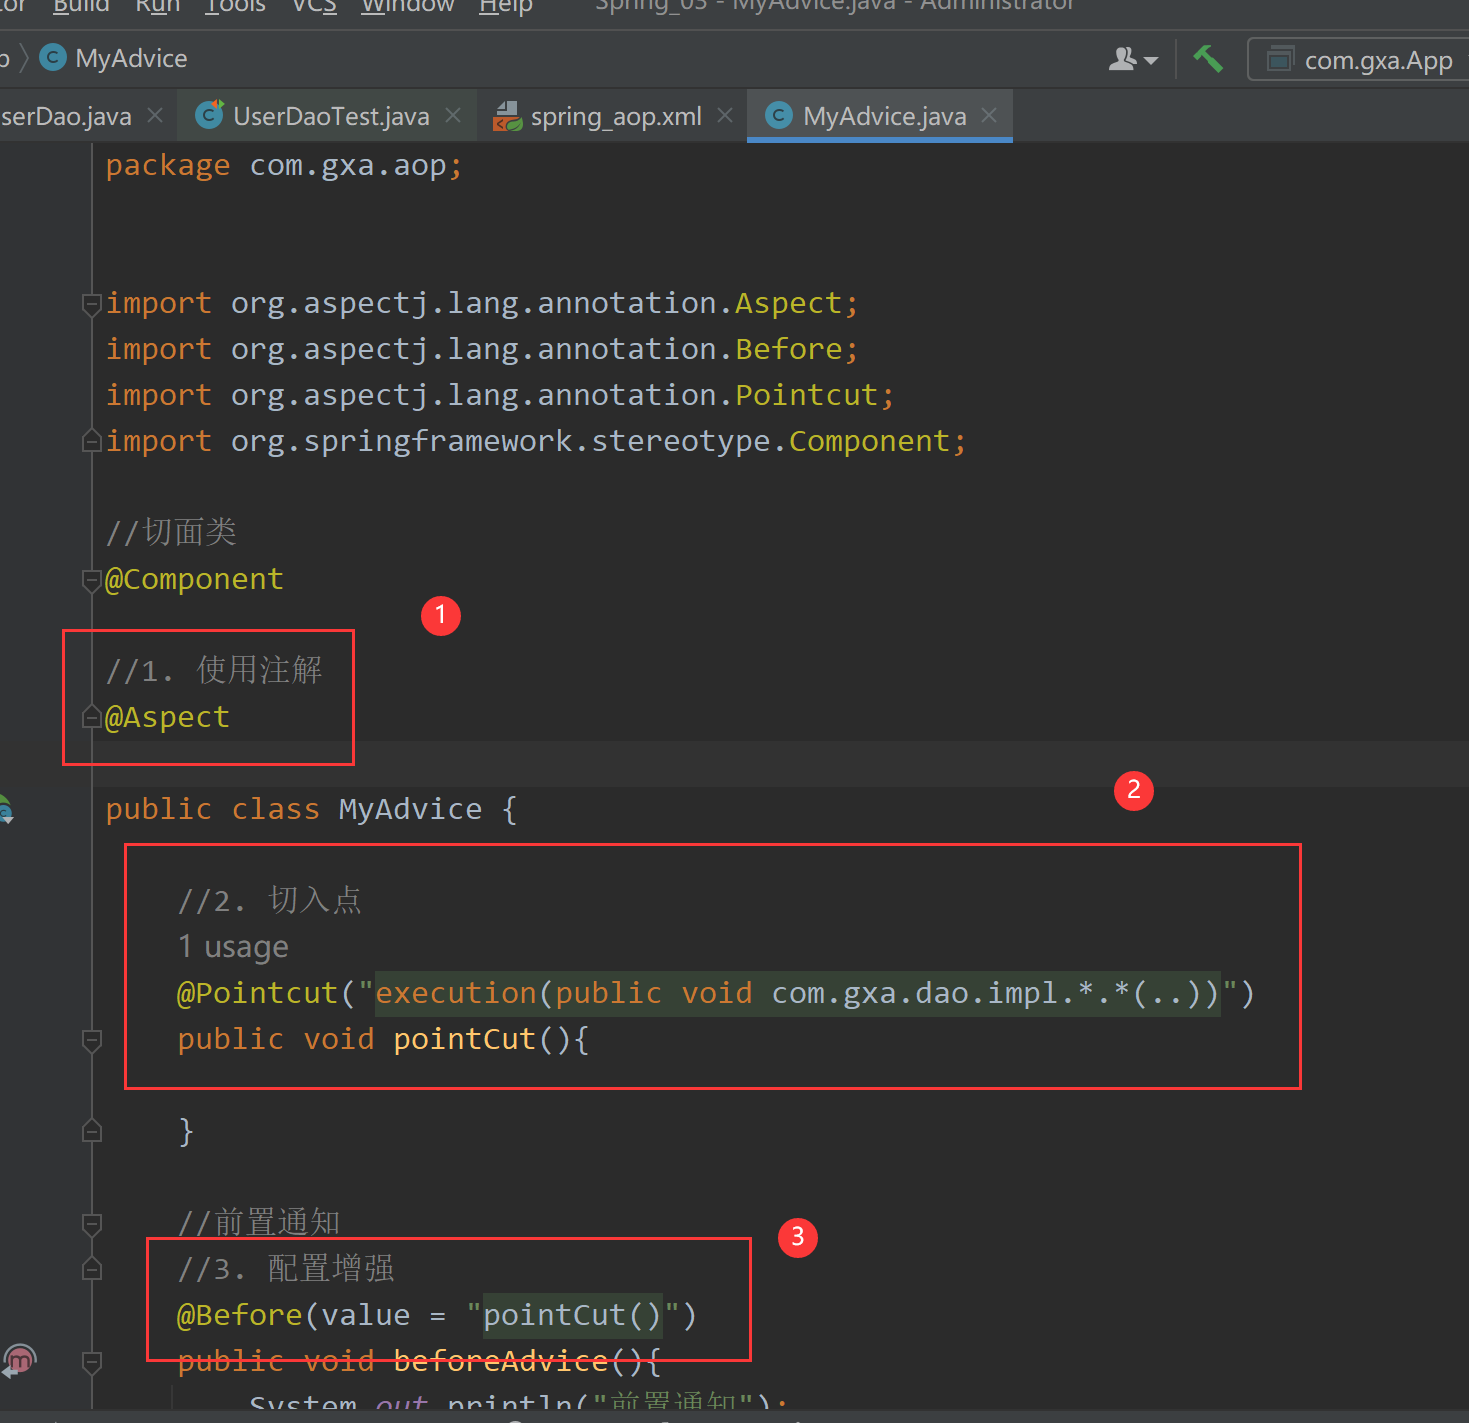Open the Code With Me users icon
Screen dimensions: 1469x1423
[1122, 58]
